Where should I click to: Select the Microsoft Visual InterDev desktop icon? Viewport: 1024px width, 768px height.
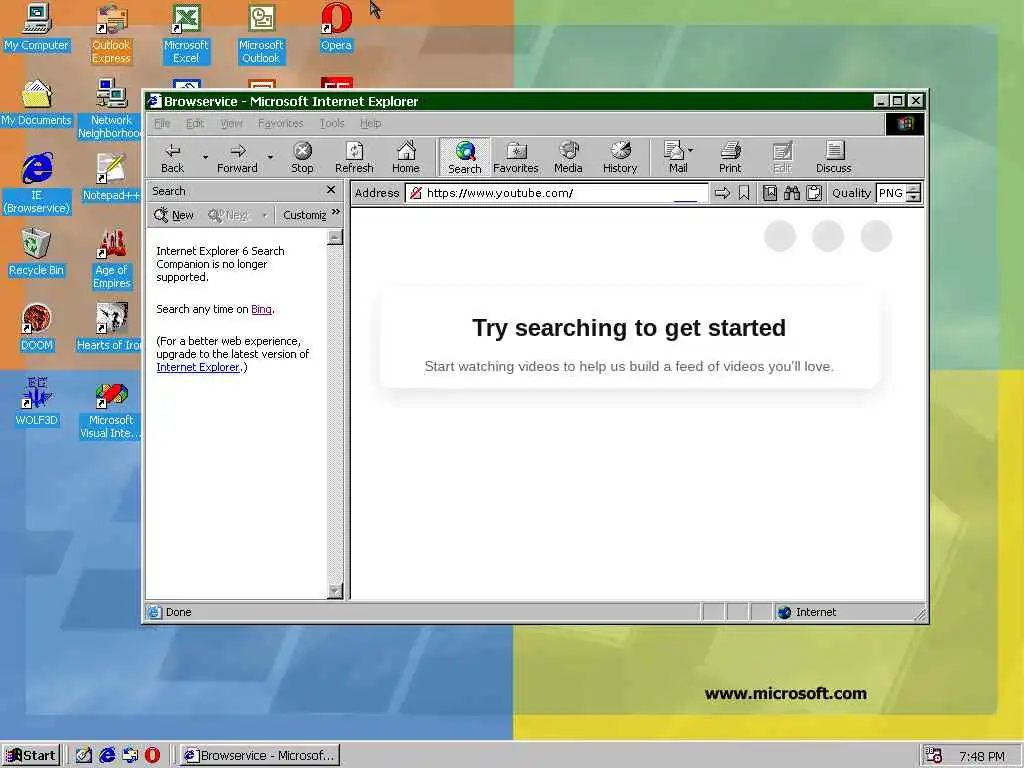[x=111, y=409]
